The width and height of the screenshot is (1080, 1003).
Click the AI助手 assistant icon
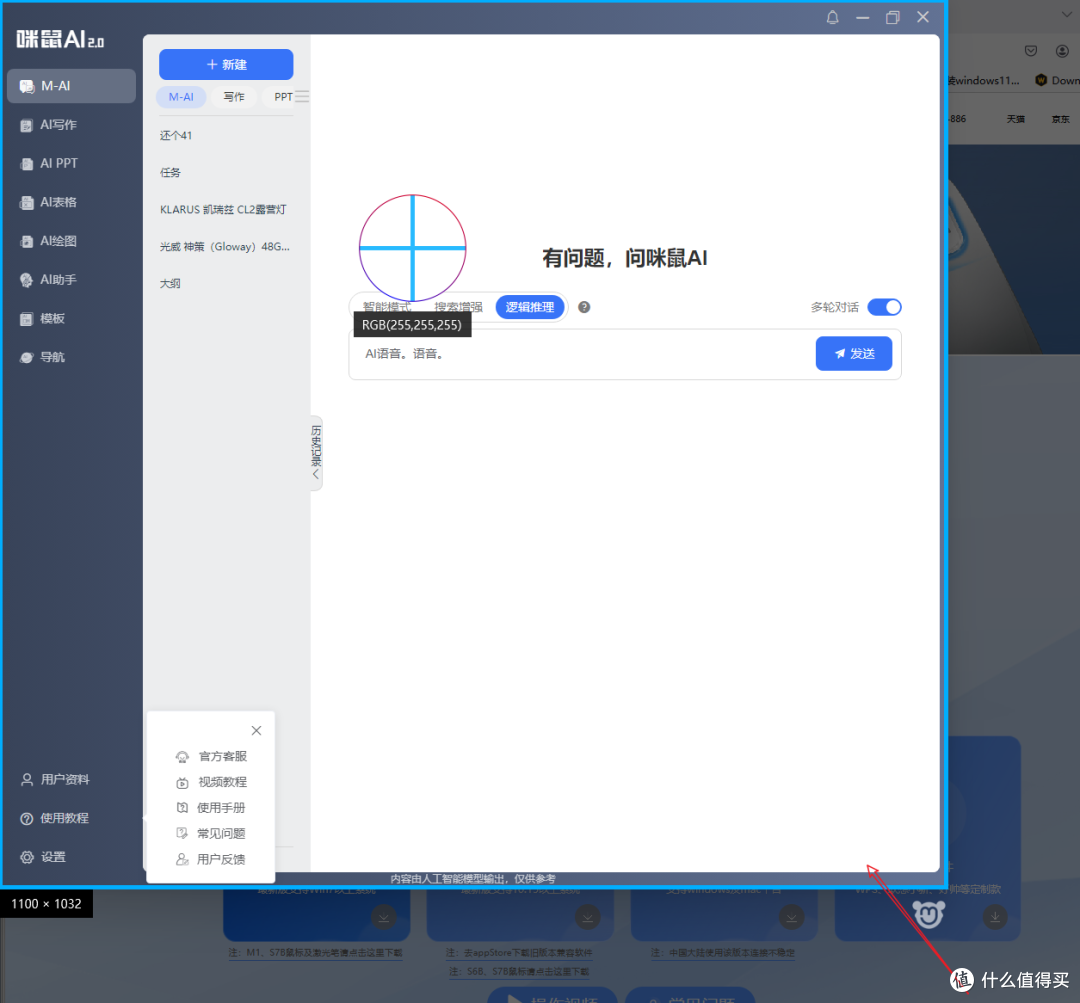[26, 280]
